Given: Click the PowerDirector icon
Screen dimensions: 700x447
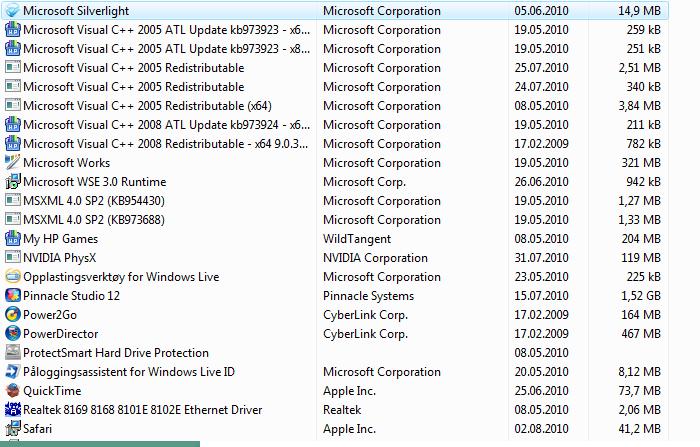Looking at the screenshot, I should (x=13, y=334).
